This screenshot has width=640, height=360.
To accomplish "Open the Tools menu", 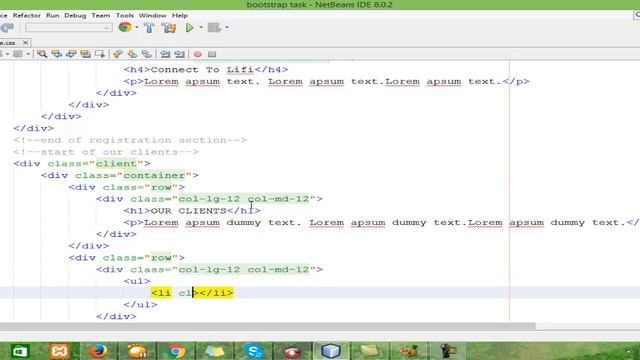I will pyautogui.click(x=124, y=15).
